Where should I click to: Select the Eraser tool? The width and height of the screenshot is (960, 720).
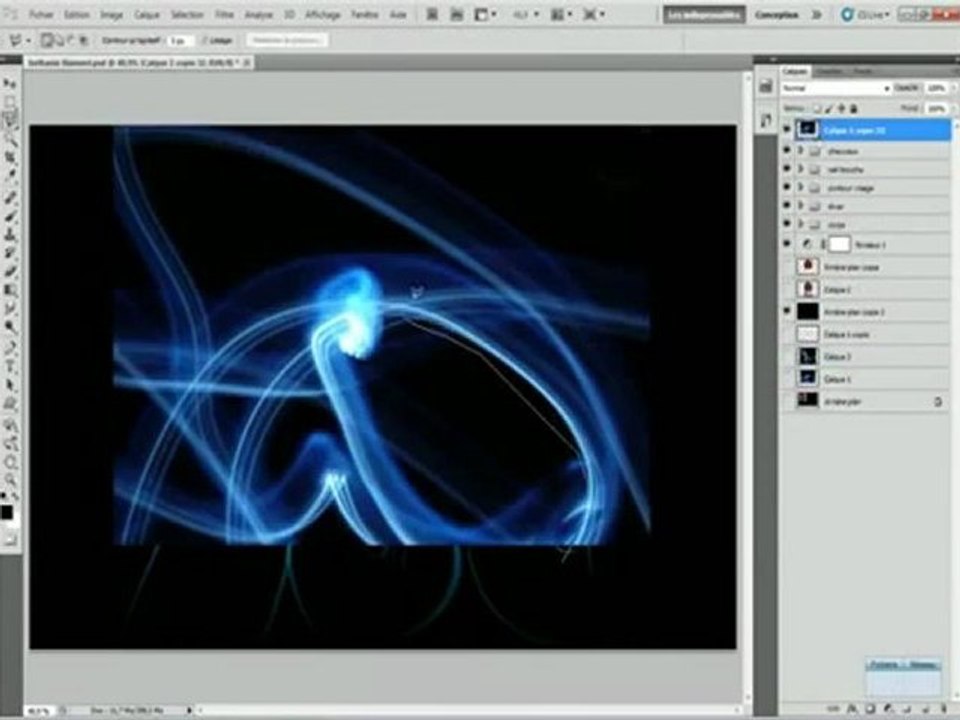point(10,271)
